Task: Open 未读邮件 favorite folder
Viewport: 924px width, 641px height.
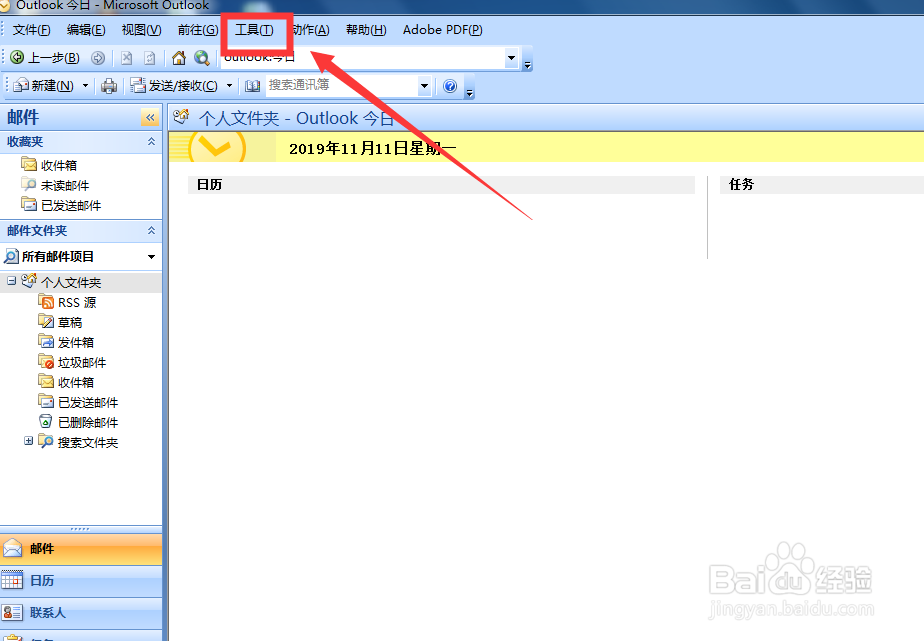Action: pyautogui.click(x=54, y=185)
